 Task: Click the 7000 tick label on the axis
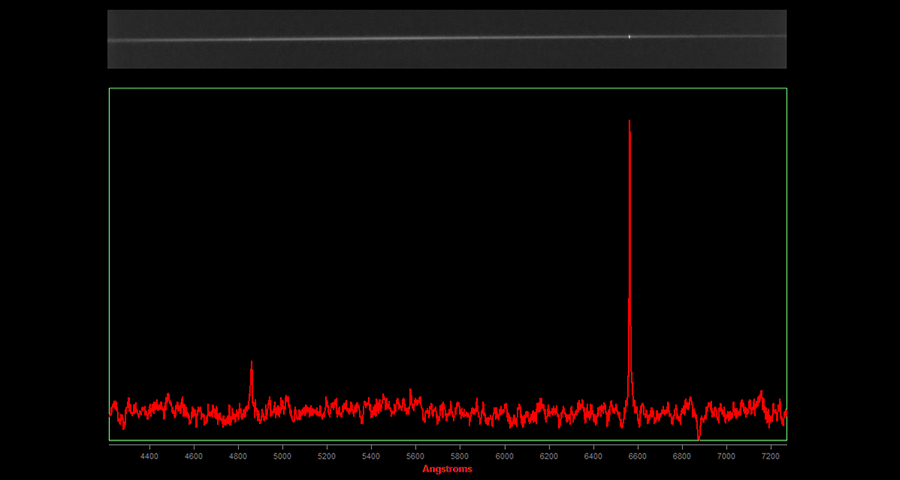click(x=727, y=456)
